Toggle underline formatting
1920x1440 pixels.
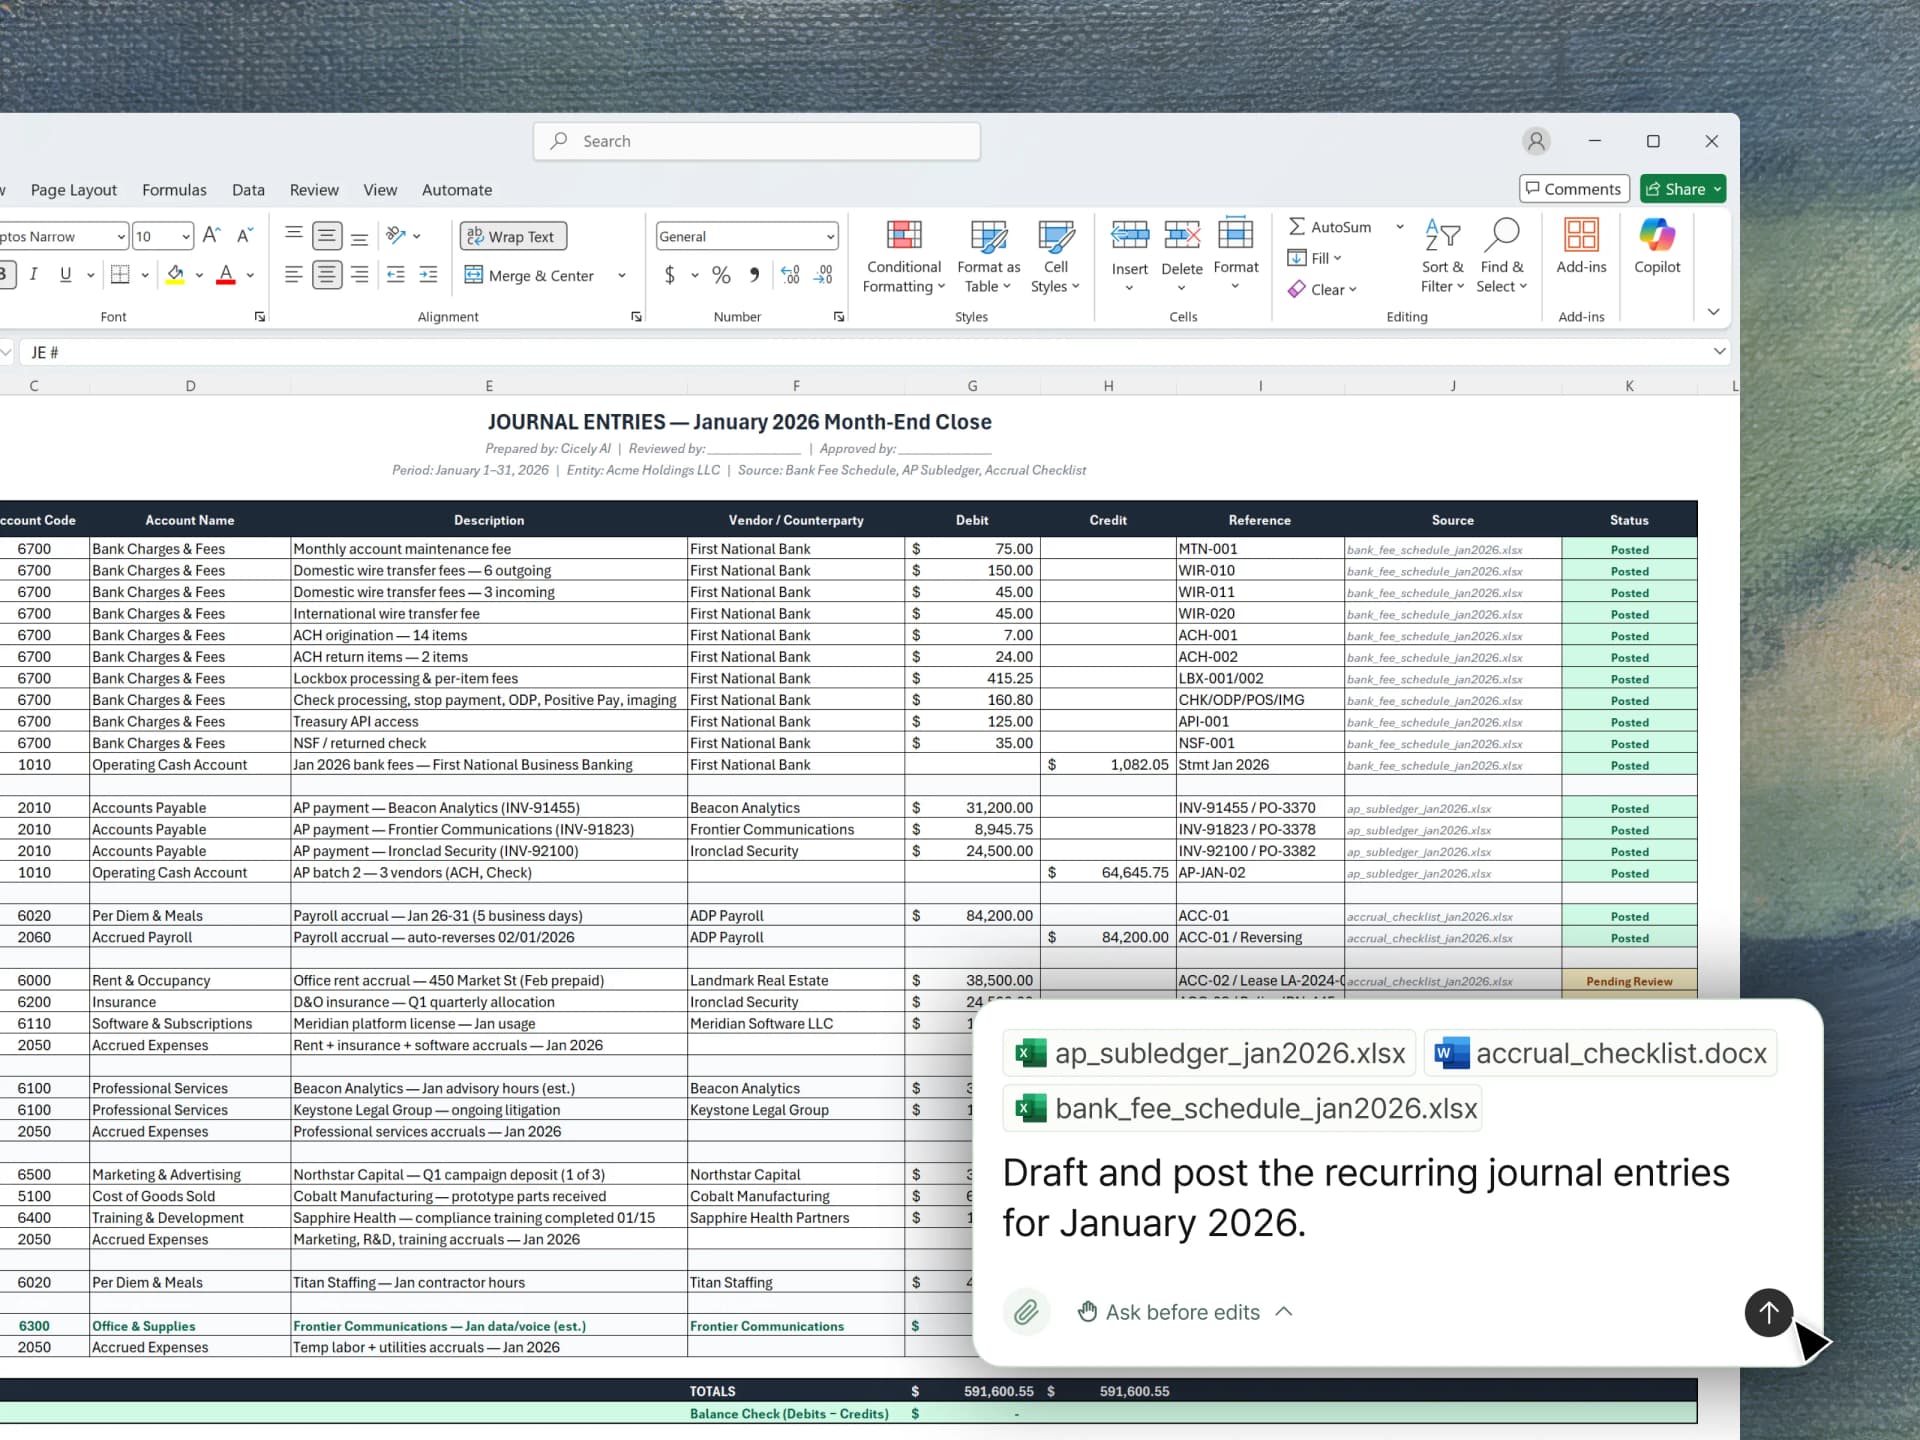[66, 275]
